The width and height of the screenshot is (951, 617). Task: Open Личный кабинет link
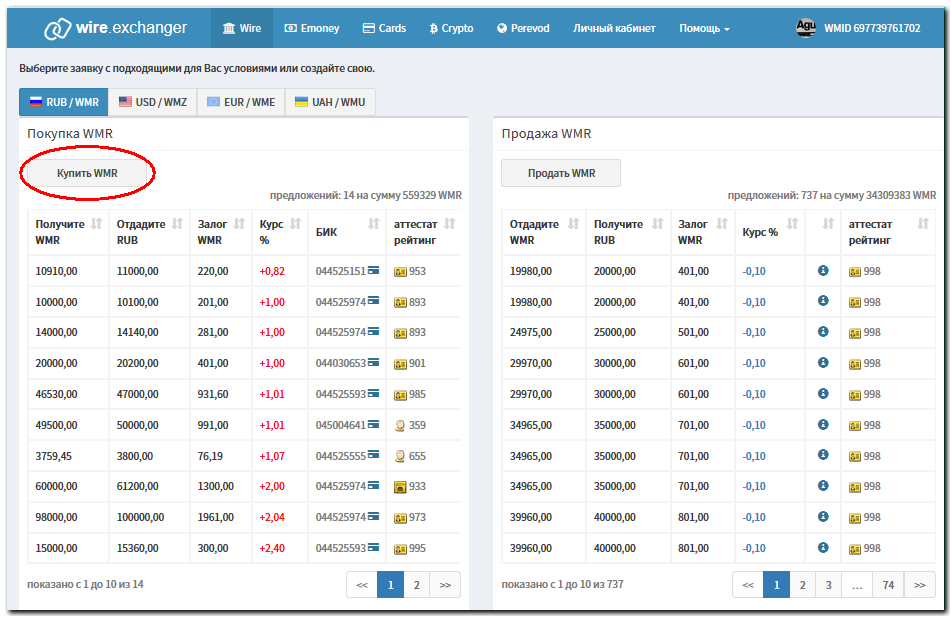pos(614,29)
